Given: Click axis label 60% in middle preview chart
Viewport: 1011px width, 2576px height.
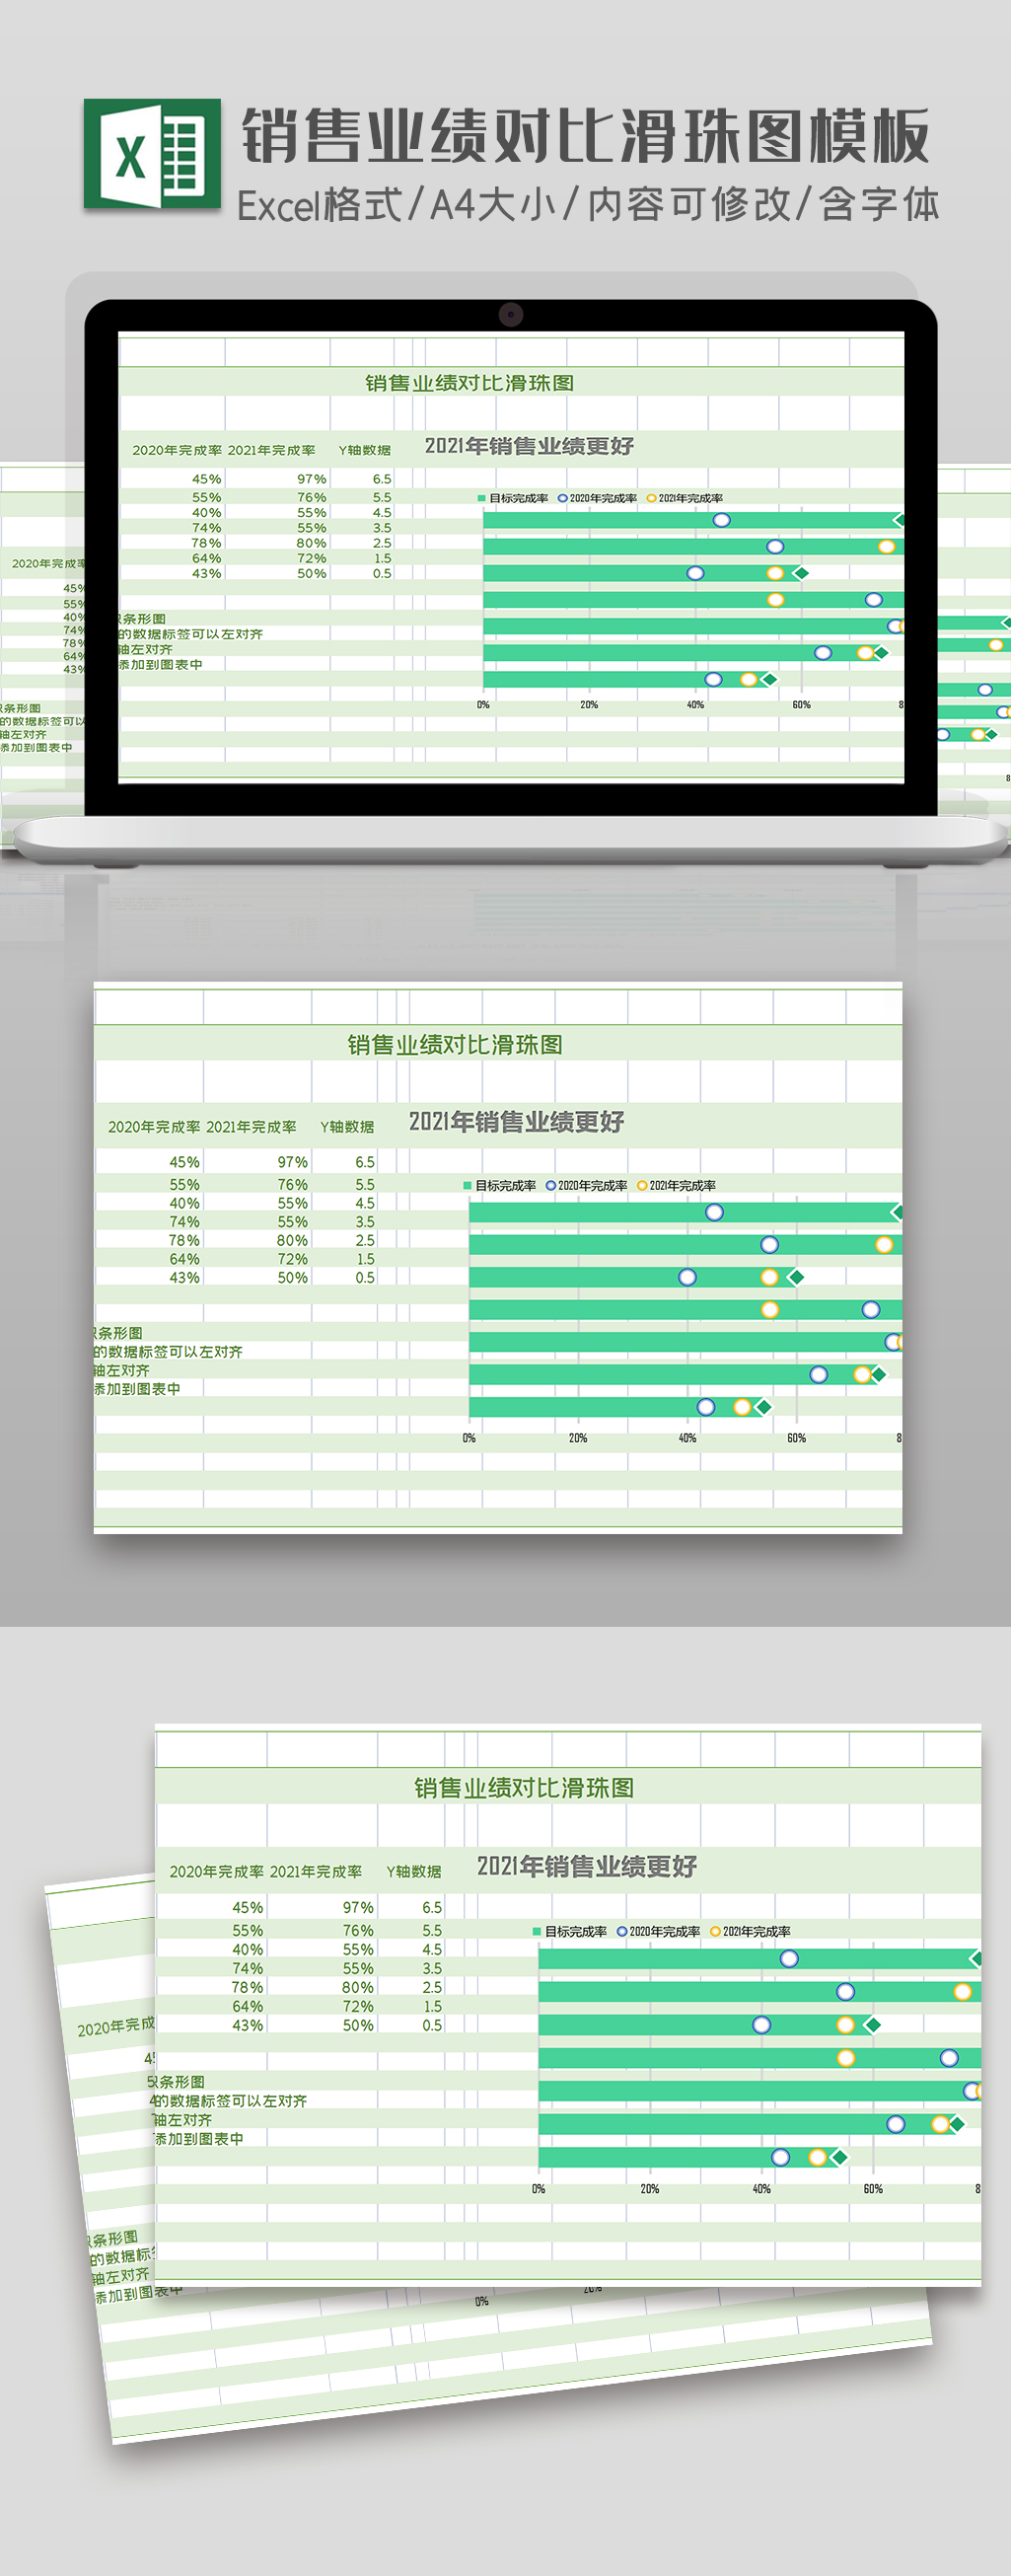Looking at the screenshot, I should tap(796, 1438).
